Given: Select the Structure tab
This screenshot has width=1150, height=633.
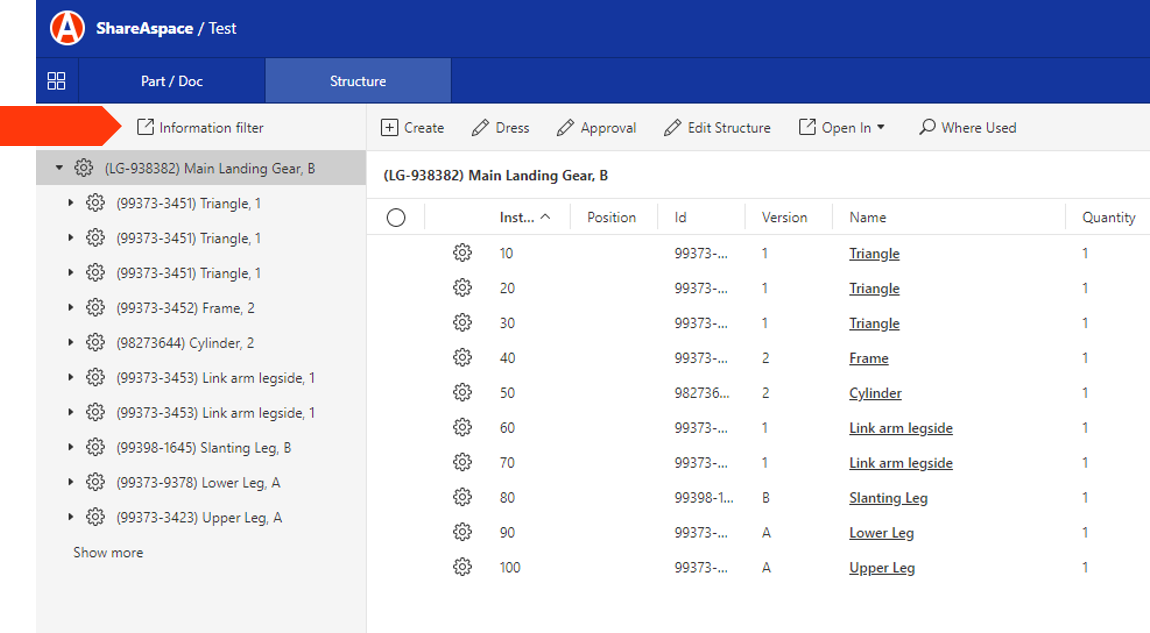Looking at the screenshot, I should click(357, 80).
